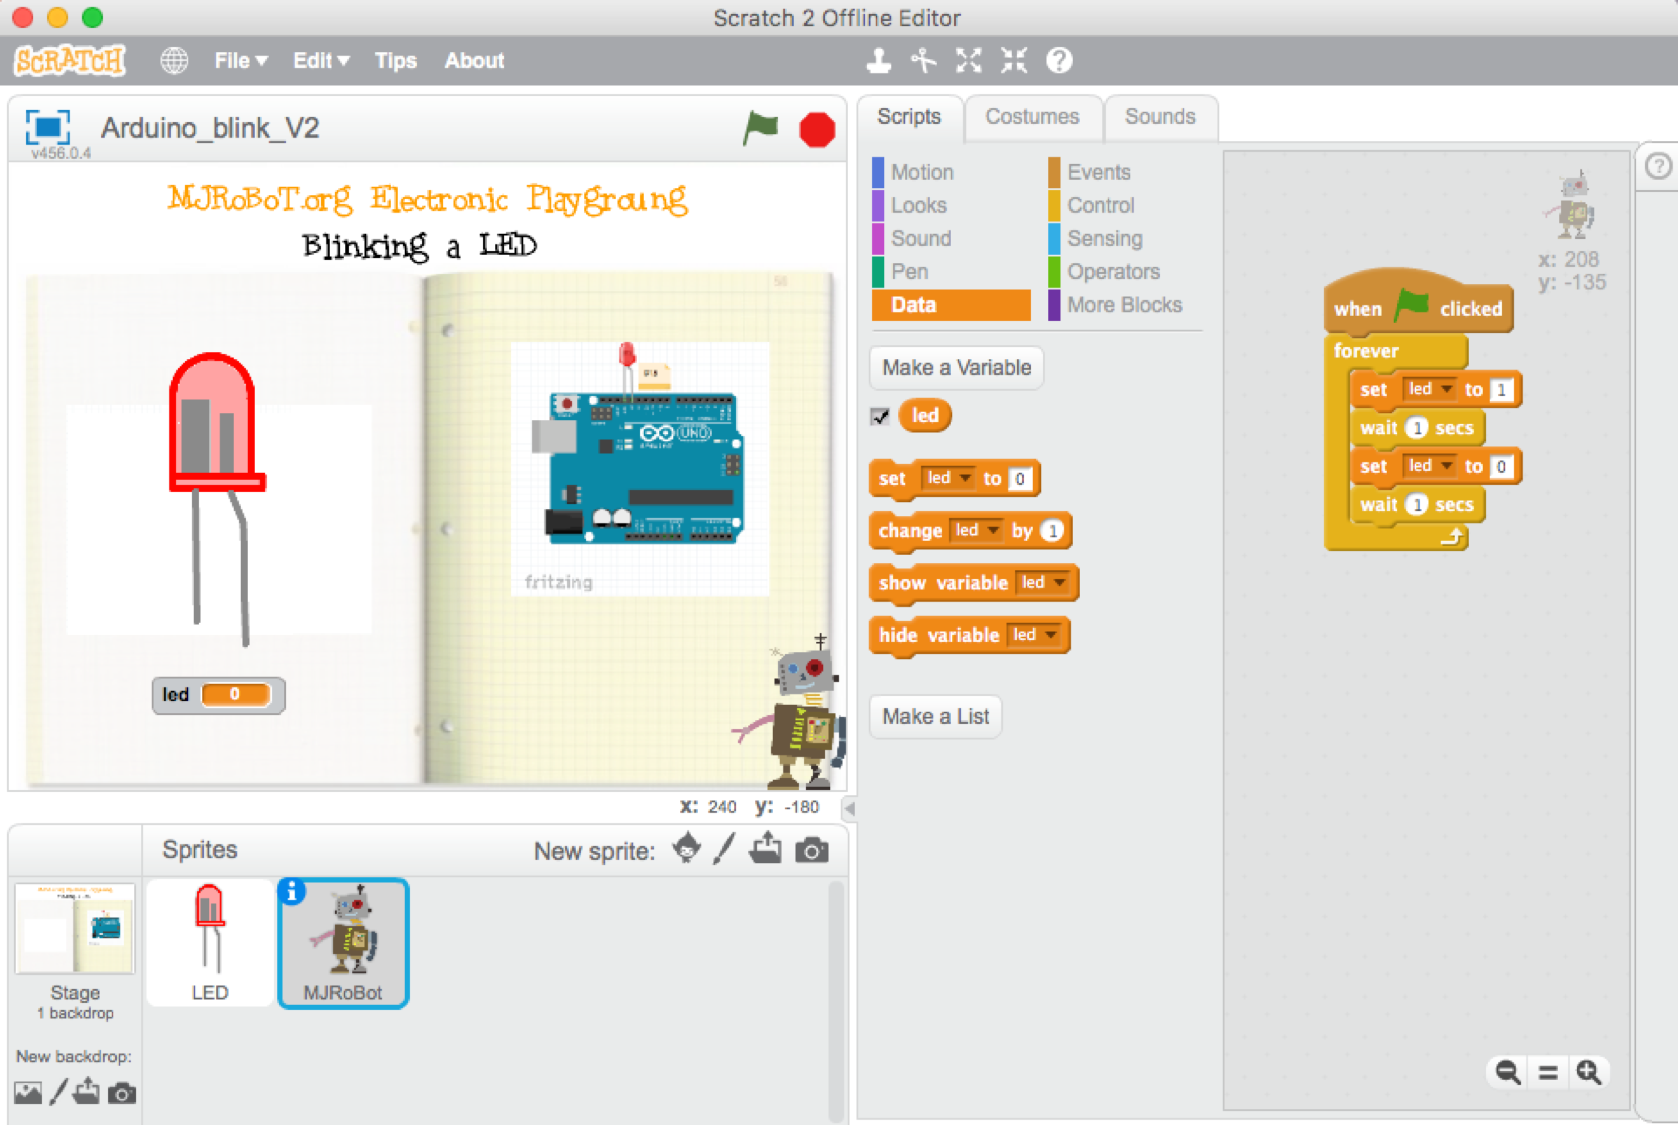The image size is (1678, 1125).
Task: Zoom out the scripts area
Action: coord(1508,1072)
